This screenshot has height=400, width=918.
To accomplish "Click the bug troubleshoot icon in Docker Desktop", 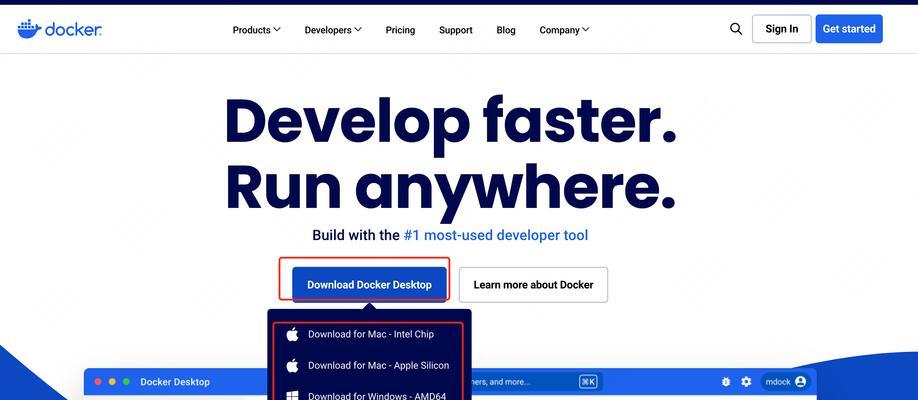I will click(x=726, y=382).
